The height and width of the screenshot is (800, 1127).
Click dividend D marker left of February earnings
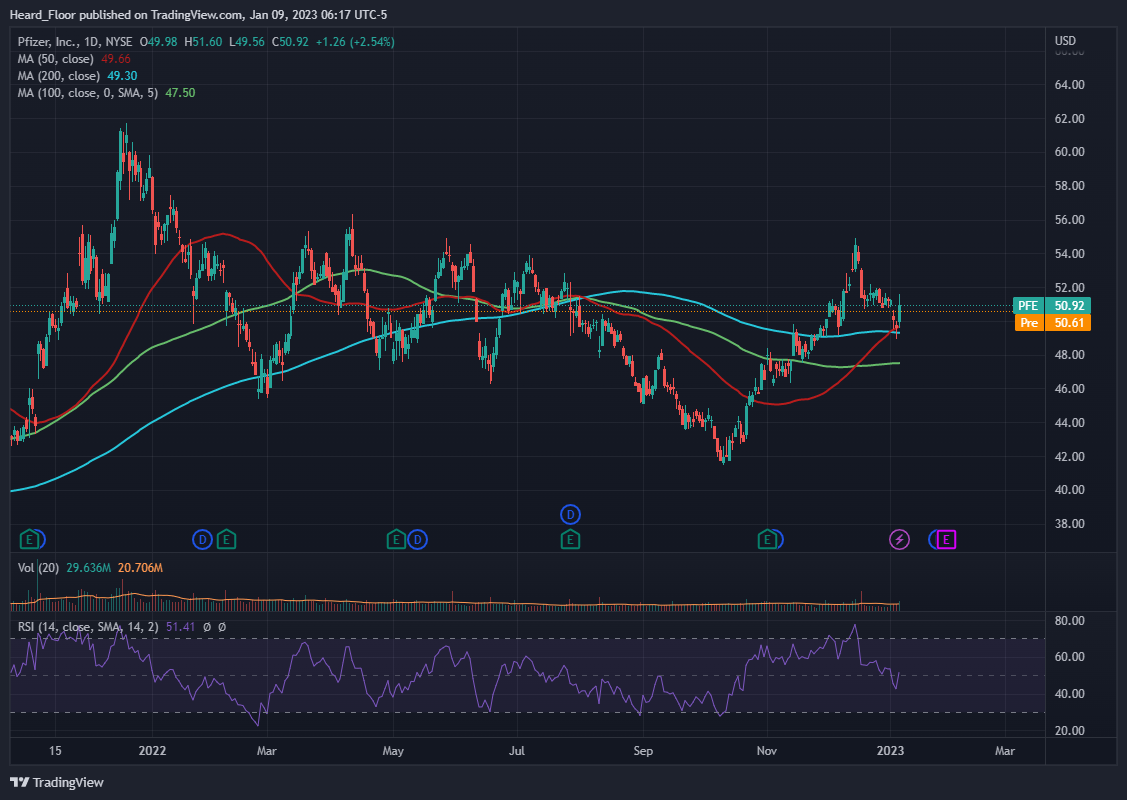tap(203, 539)
